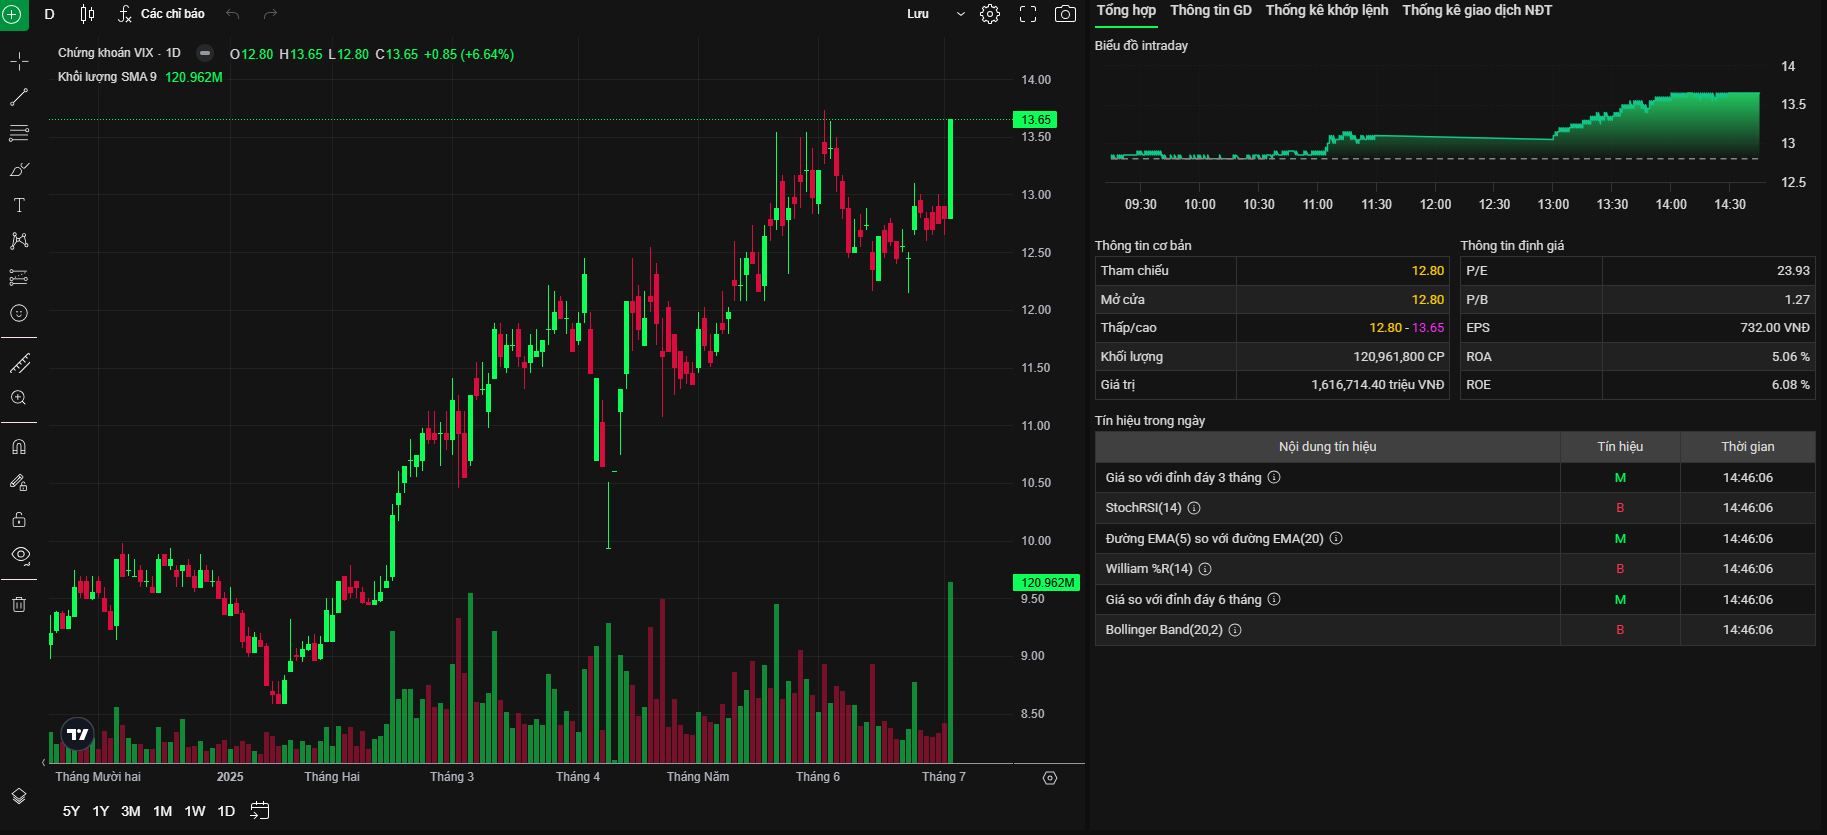Click the trash icon to remove drawings
This screenshot has height=835, width=1827.
(x=19, y=604)
